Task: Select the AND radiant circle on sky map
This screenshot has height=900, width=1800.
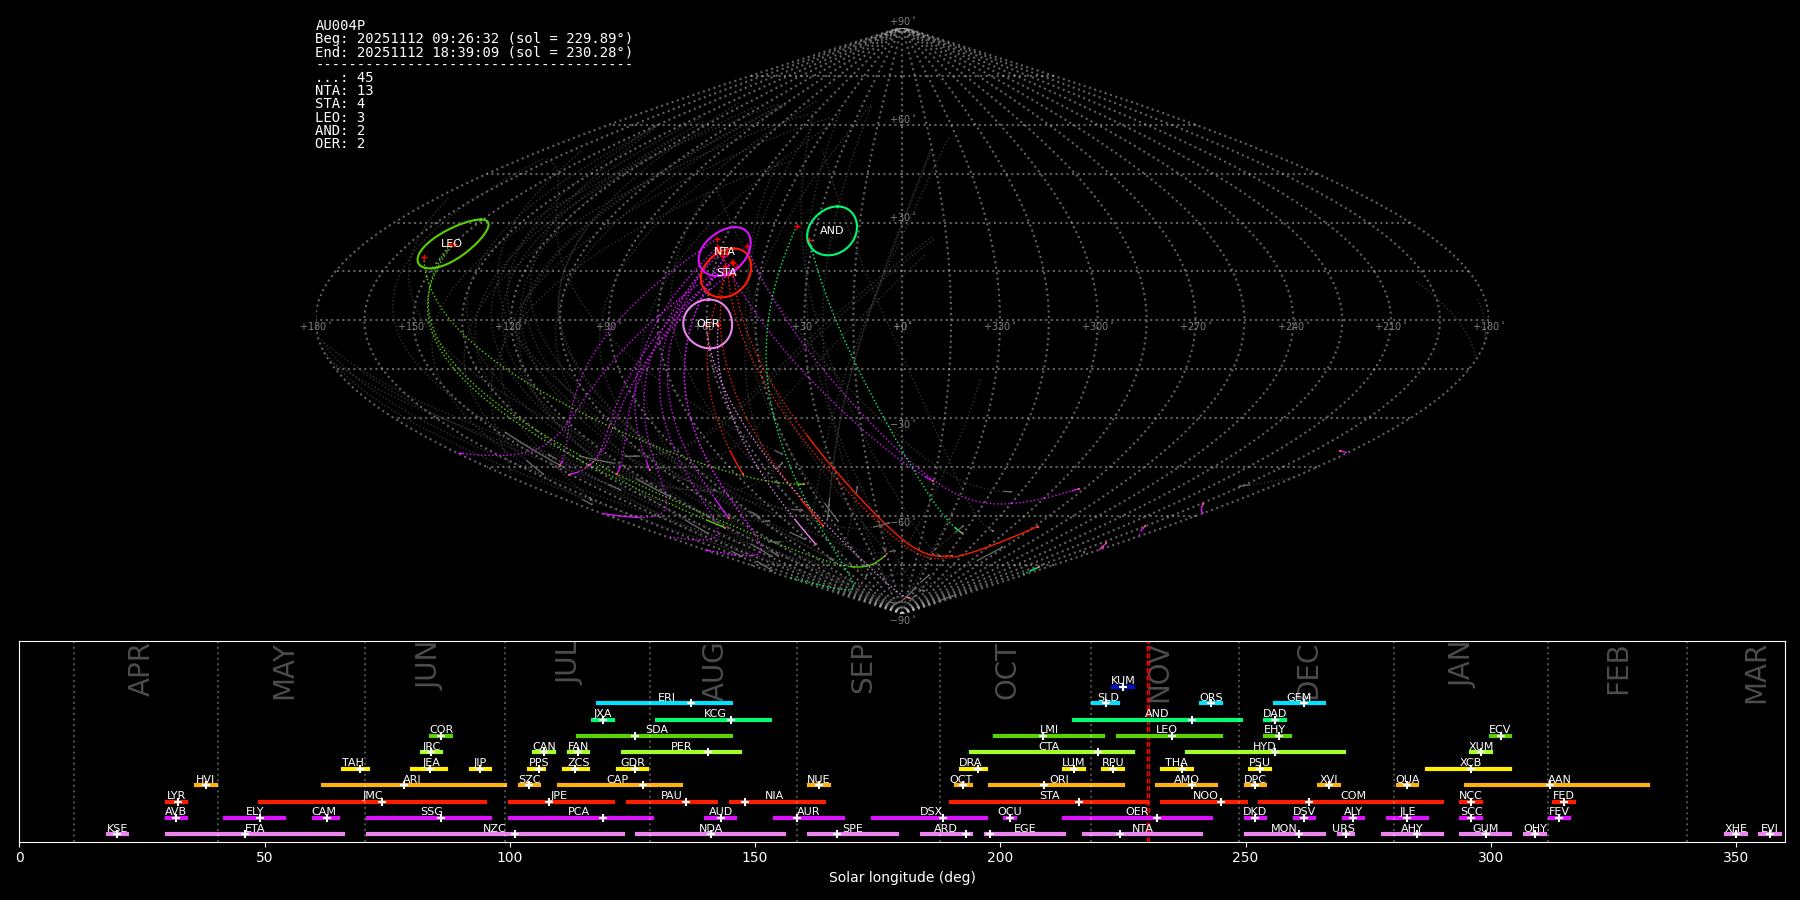Action: tap(832, 231)
